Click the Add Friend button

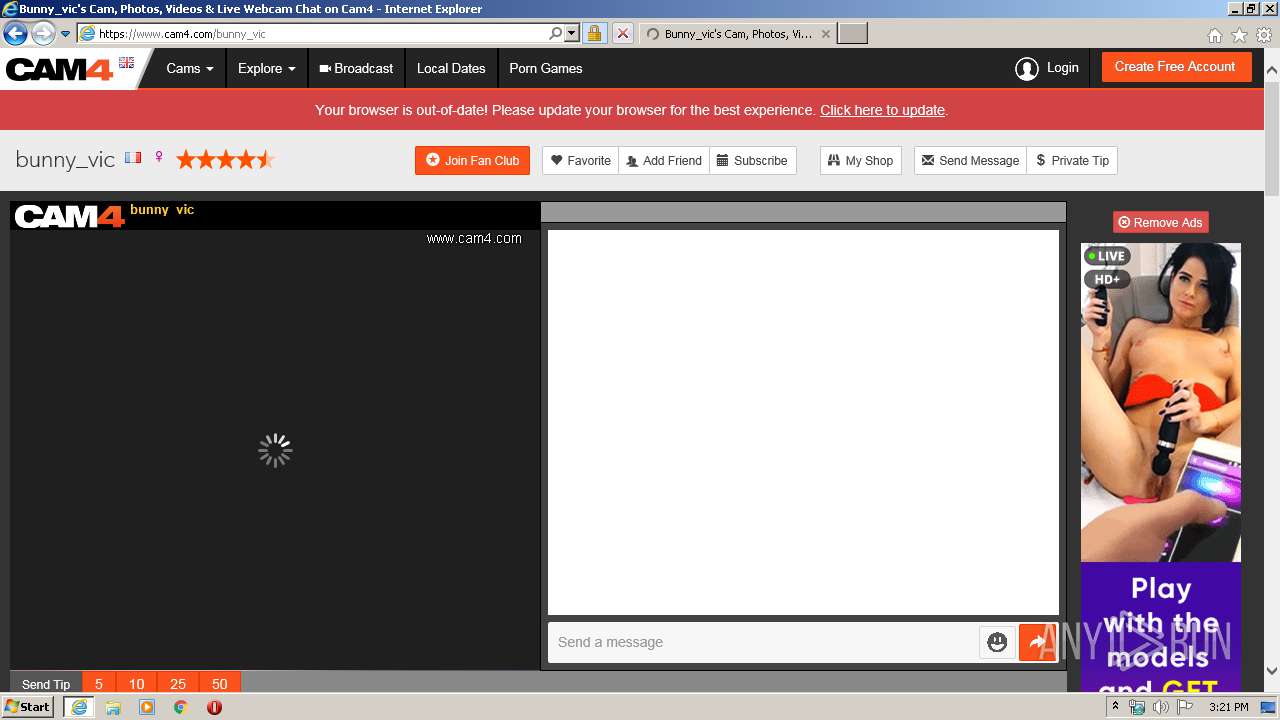664,160
